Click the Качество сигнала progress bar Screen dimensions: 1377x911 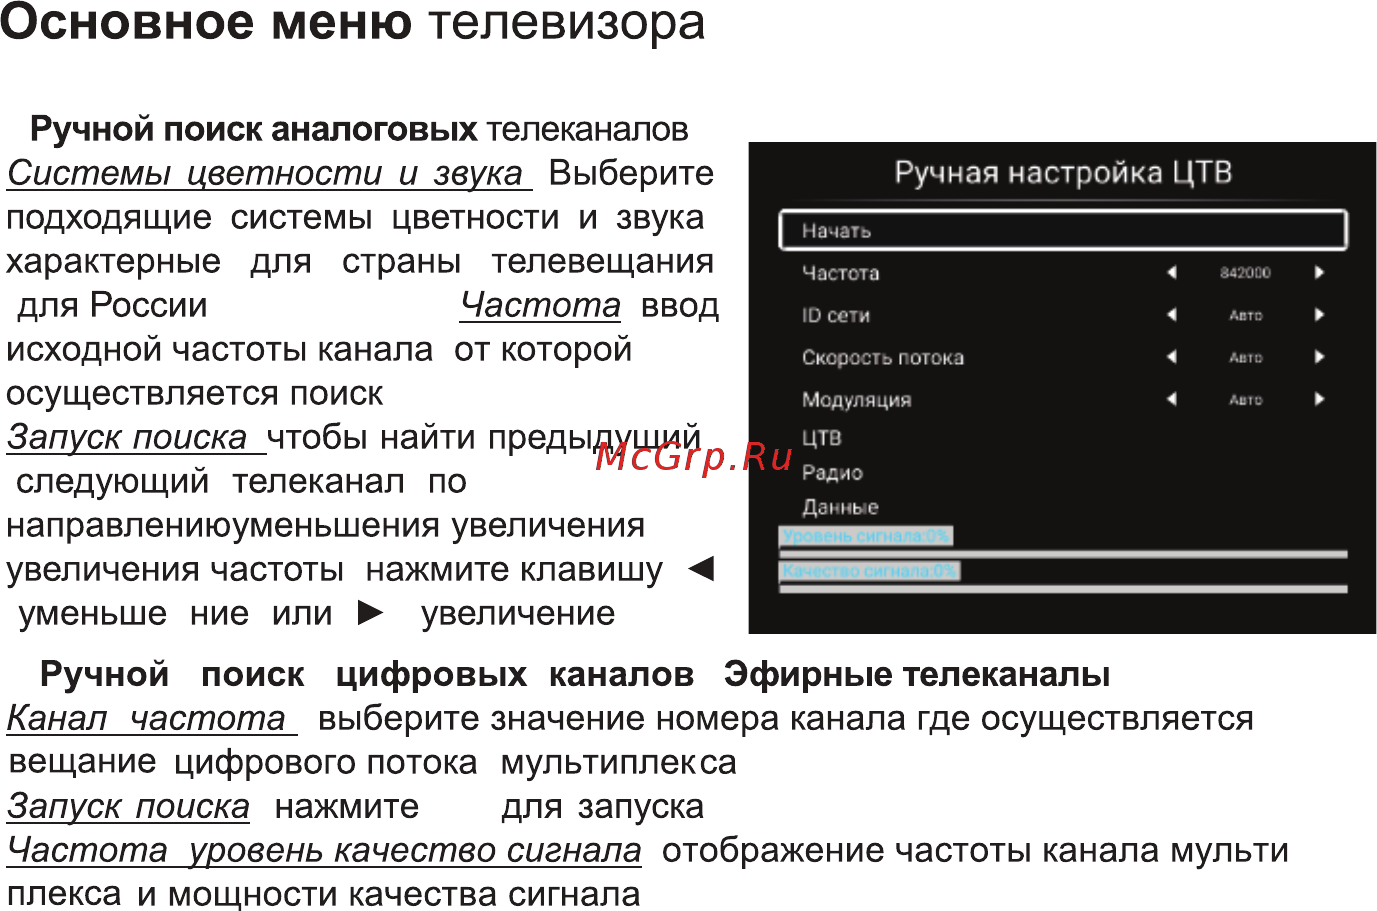1063,588
